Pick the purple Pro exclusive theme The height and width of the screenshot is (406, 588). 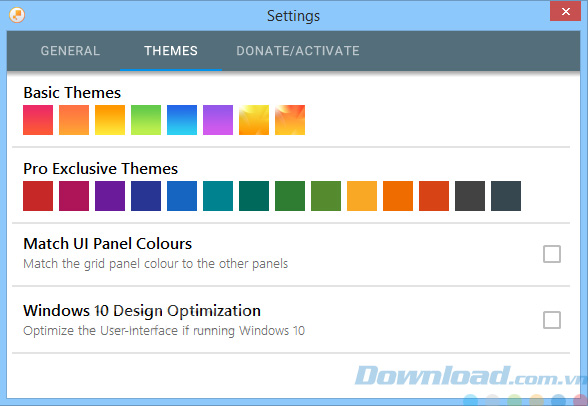click(110, 196)
